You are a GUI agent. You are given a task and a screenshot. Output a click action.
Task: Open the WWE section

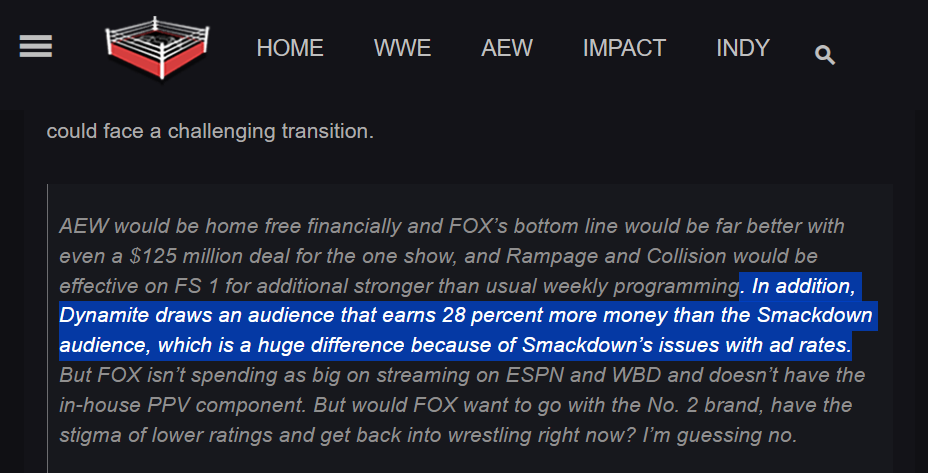tap(402, 48)
